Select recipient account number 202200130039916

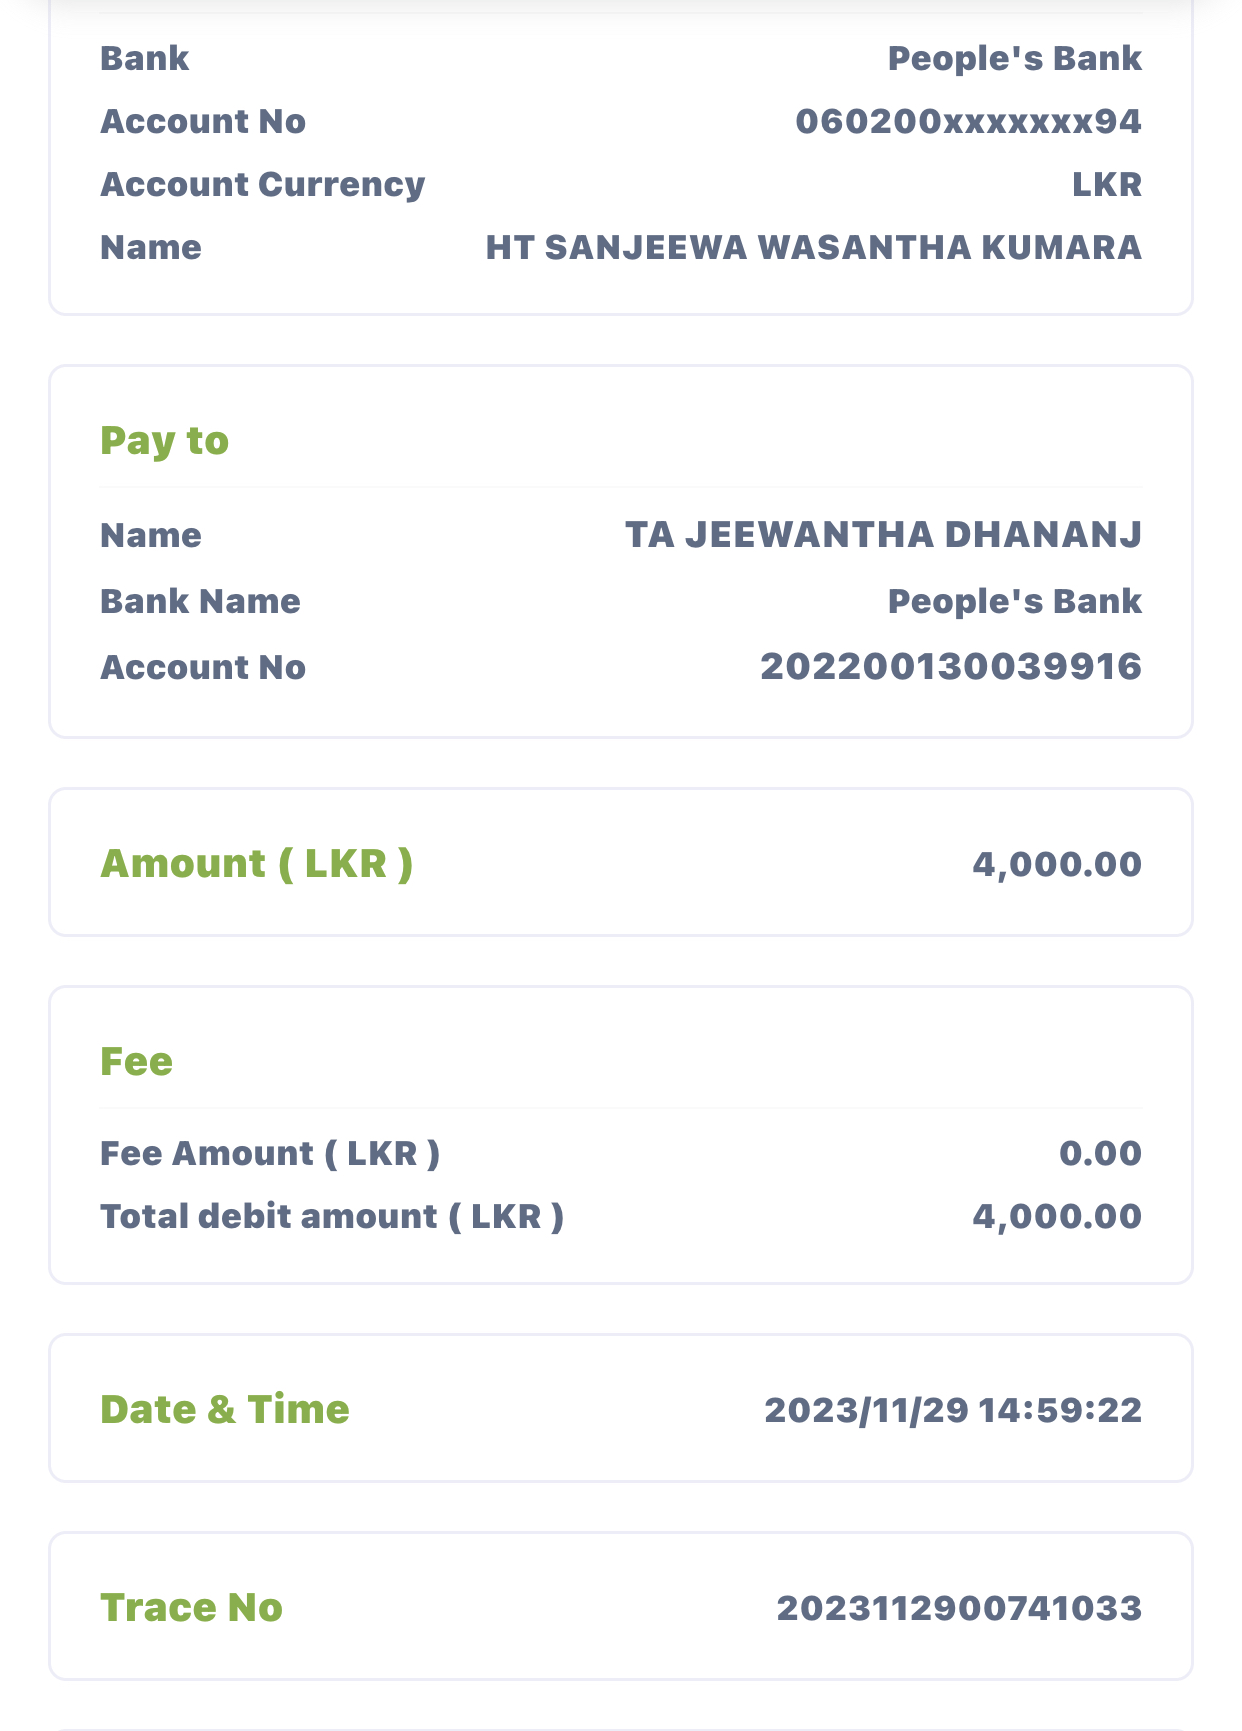point(950,667)
